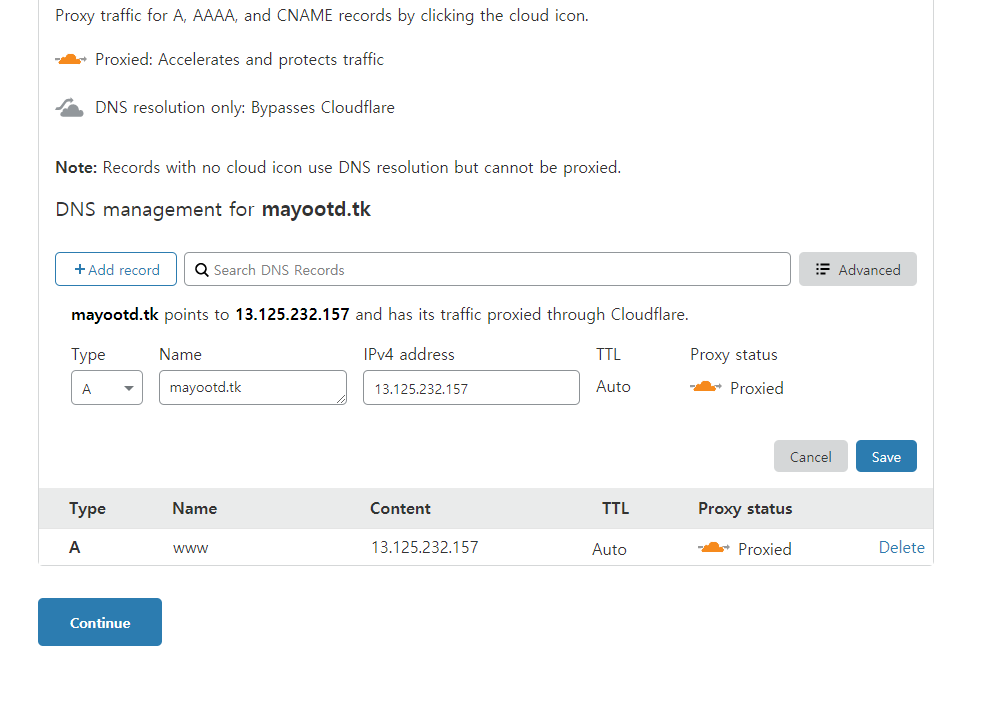
Task: Click the TTL column header in records table
Action: (615, 508)
